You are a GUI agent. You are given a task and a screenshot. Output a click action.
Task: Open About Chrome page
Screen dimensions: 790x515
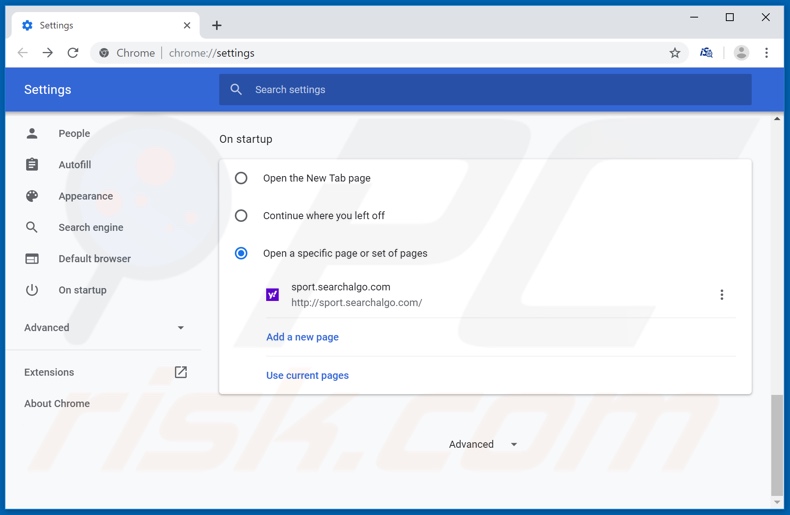(57, 403)
